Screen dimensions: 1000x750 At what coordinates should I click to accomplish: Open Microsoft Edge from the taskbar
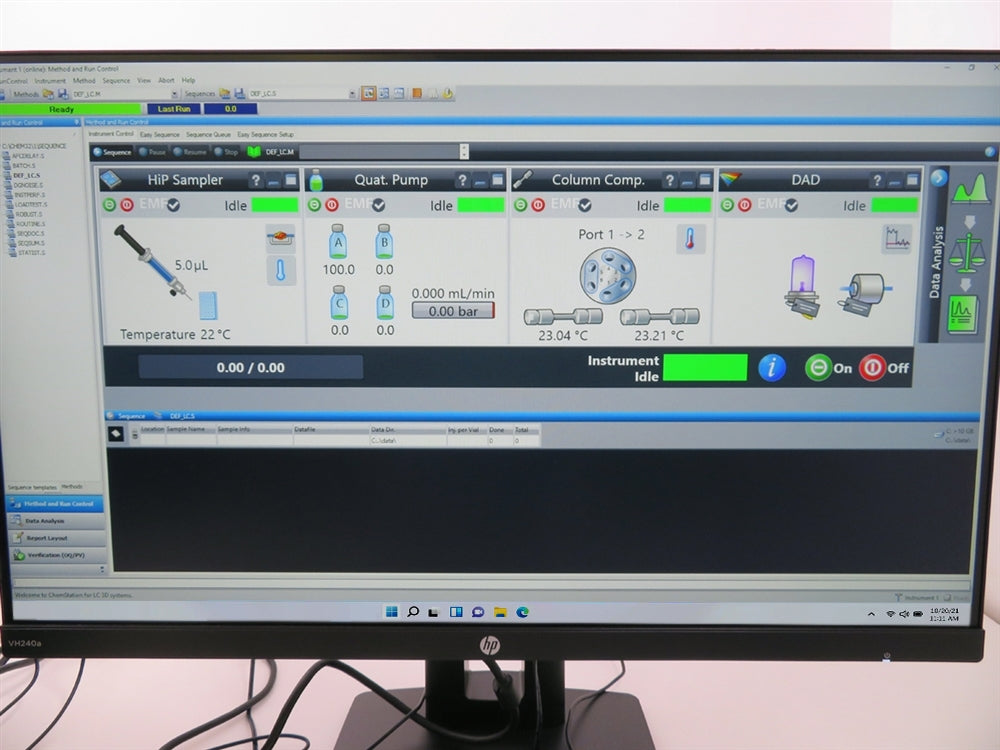[x=522, y=612]
